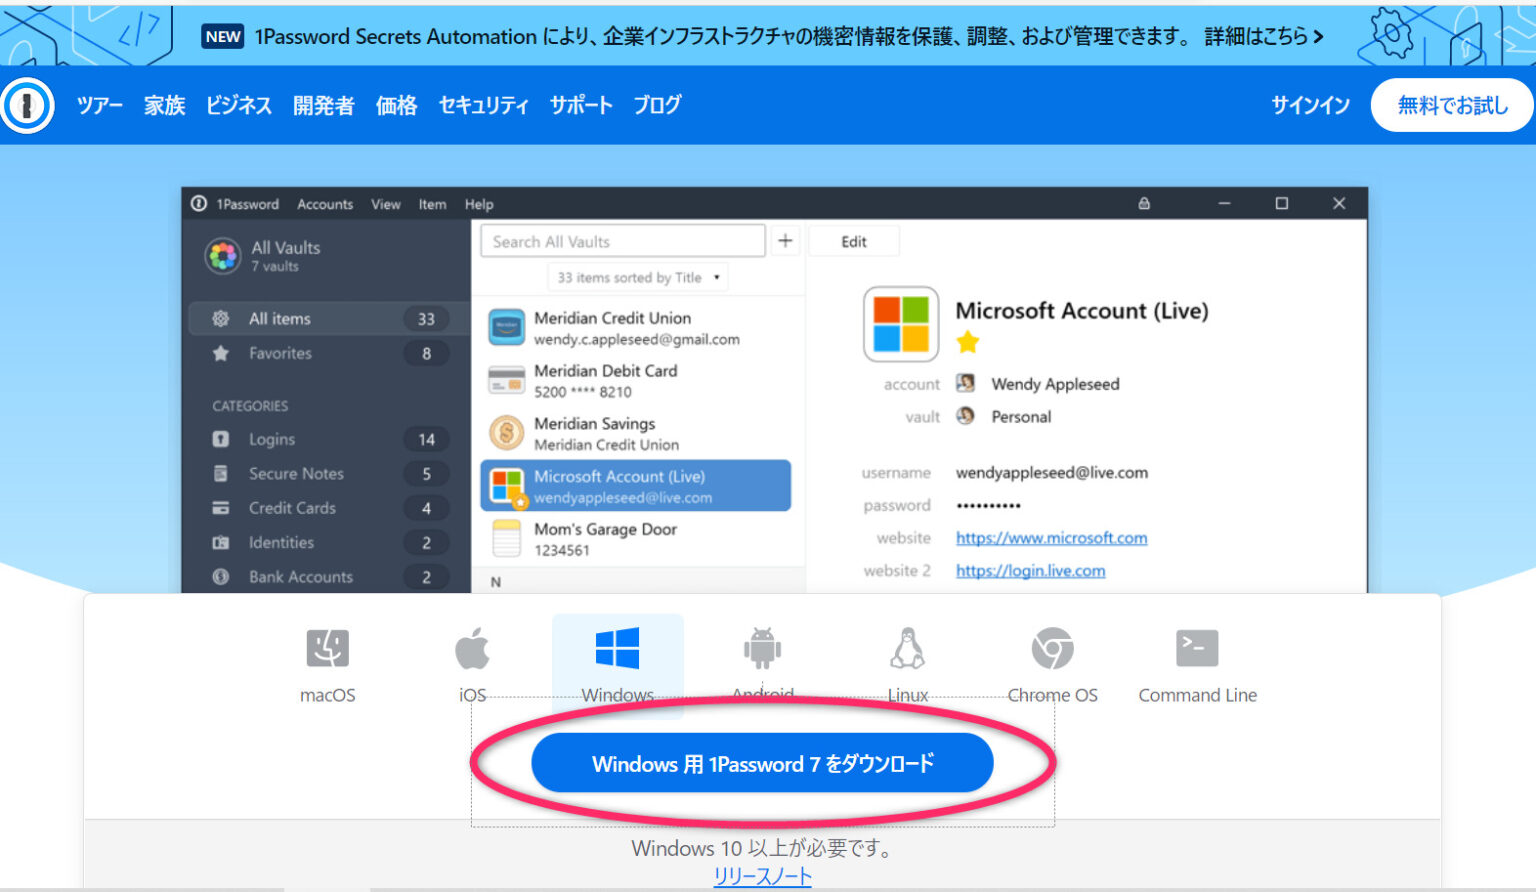The width and height of the screenshot is (1536, 892).
Task: Select the macOS platform icon
Action: tap(327, 648)
